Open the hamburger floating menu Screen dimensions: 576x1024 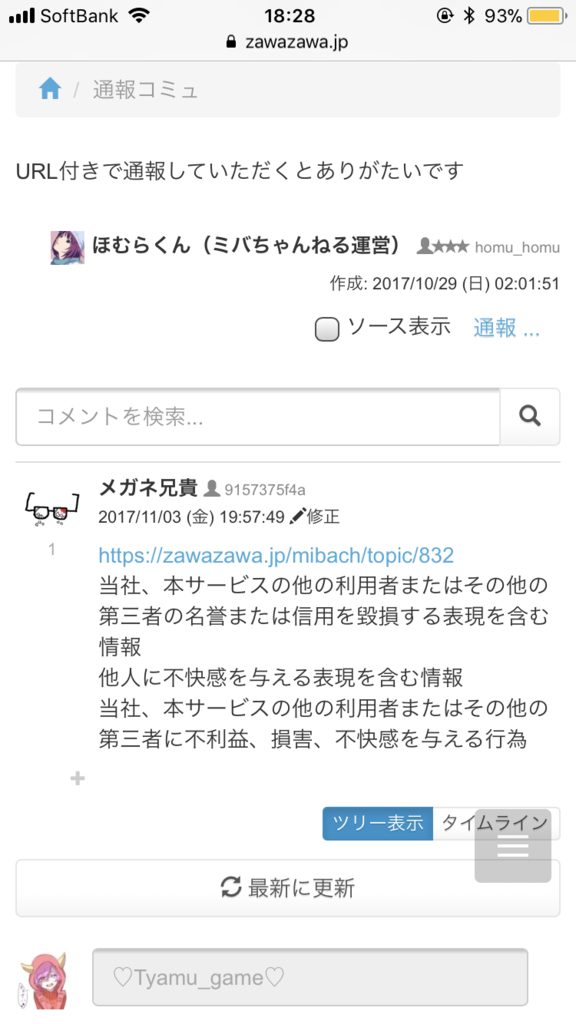(513, 846)
